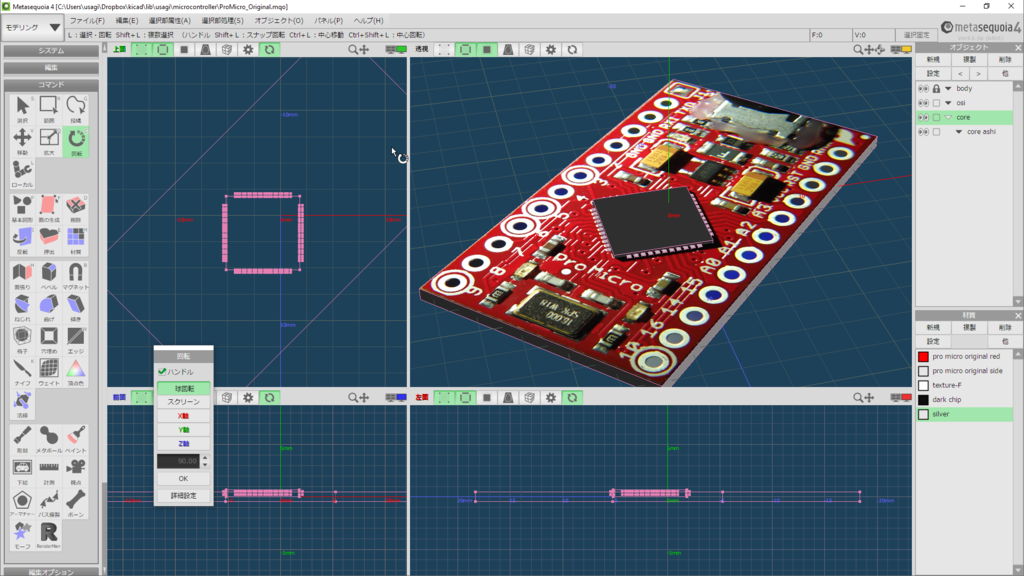Viewport: 1024px width, 576px height.
Task: Click the swatch of texture-F material
Action: point(923,385)
